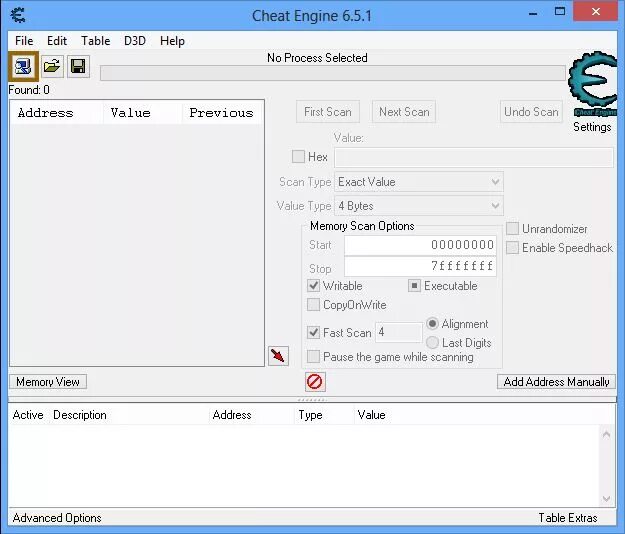Click the Undo Scan button

[x=531, y=112]
